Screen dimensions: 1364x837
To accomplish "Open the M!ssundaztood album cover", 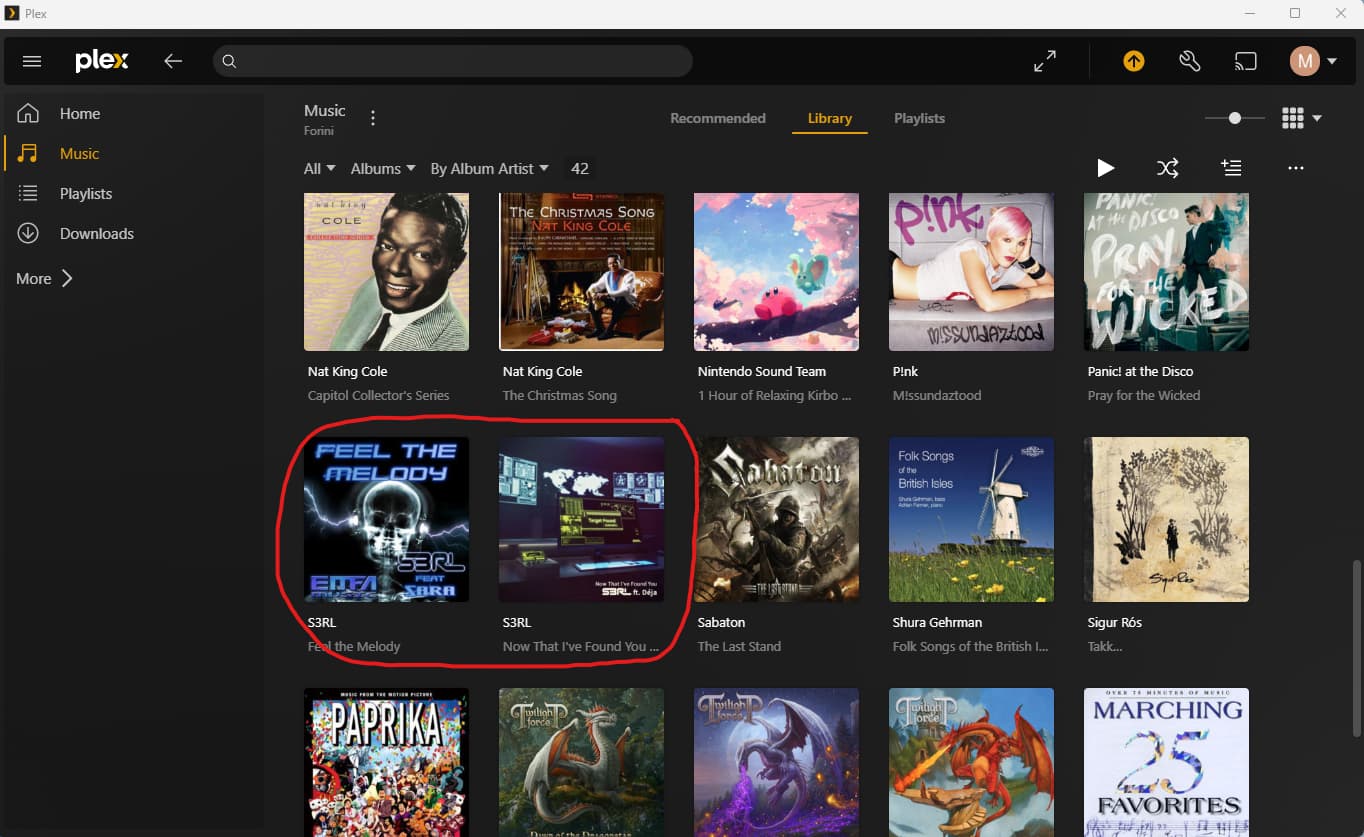I will click(972, 272).
